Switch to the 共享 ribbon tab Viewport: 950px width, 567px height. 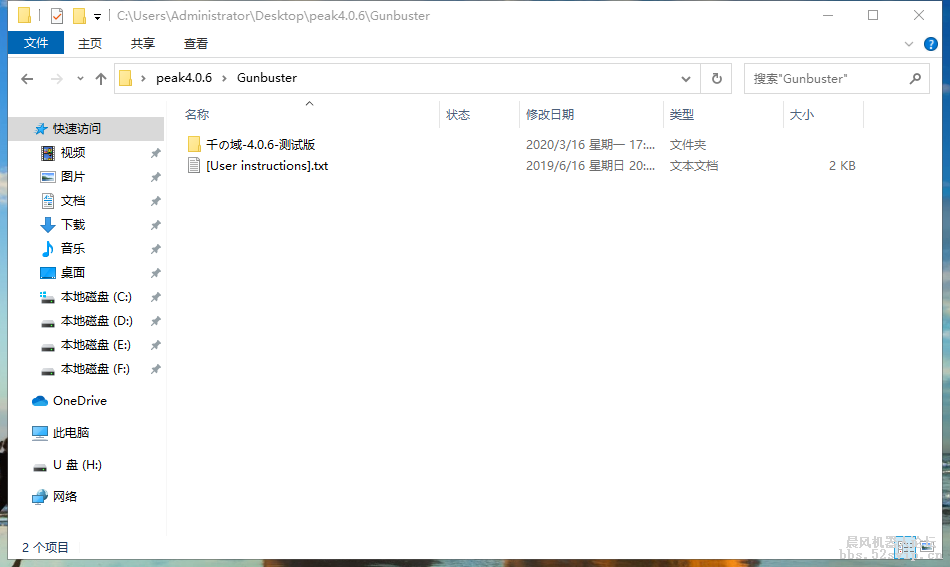[x=143, y=44]
